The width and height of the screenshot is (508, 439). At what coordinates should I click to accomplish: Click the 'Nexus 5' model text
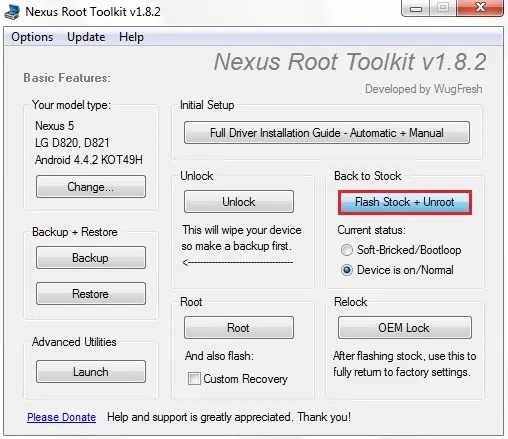[x=55, y=126]
